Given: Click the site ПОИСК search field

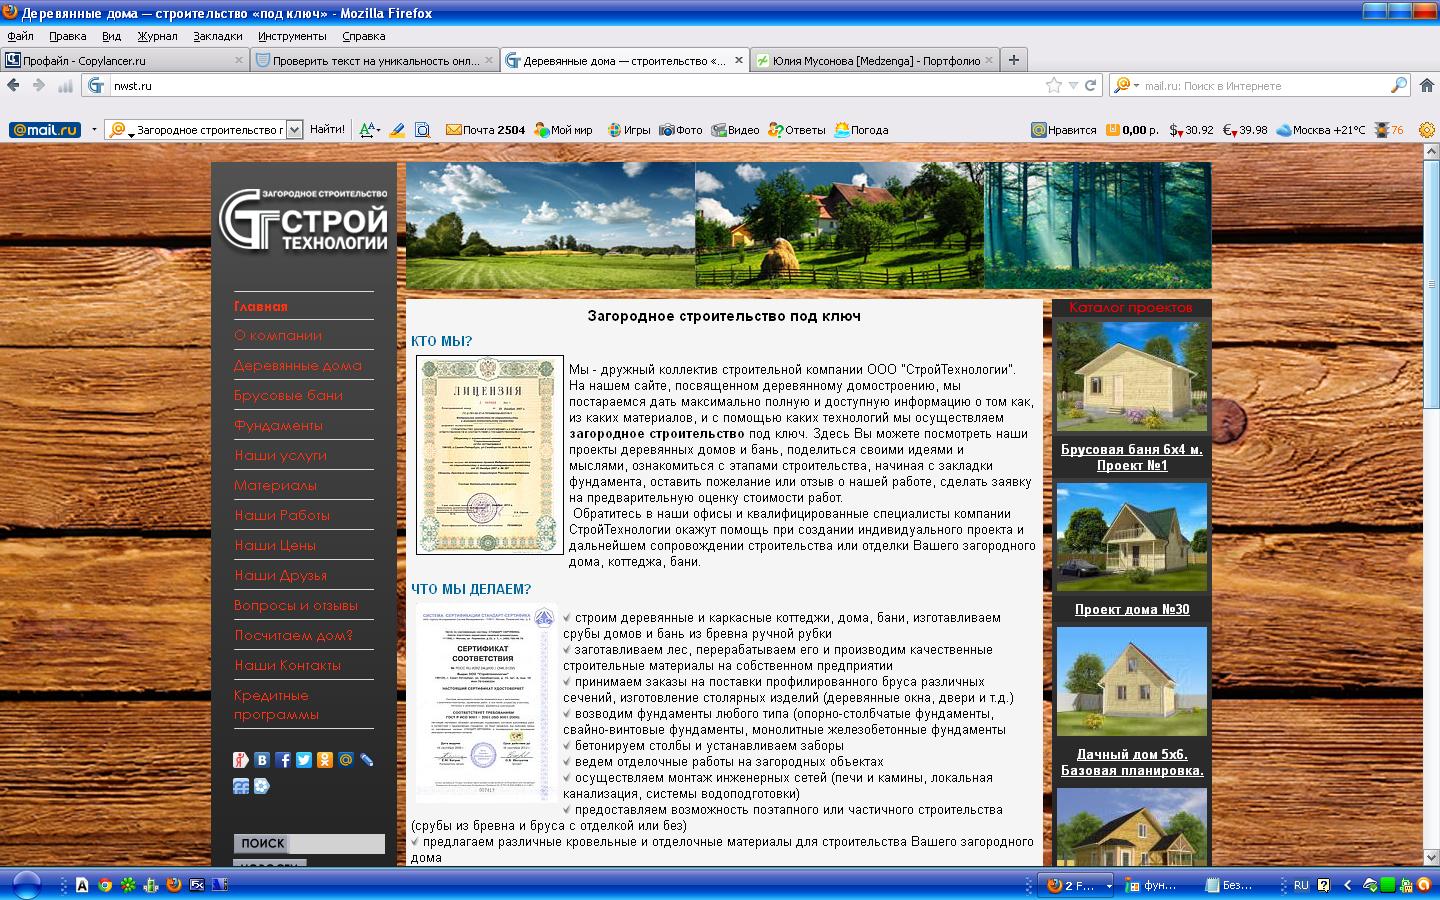Looking at the screenshot, I should (x=335, y=844).
